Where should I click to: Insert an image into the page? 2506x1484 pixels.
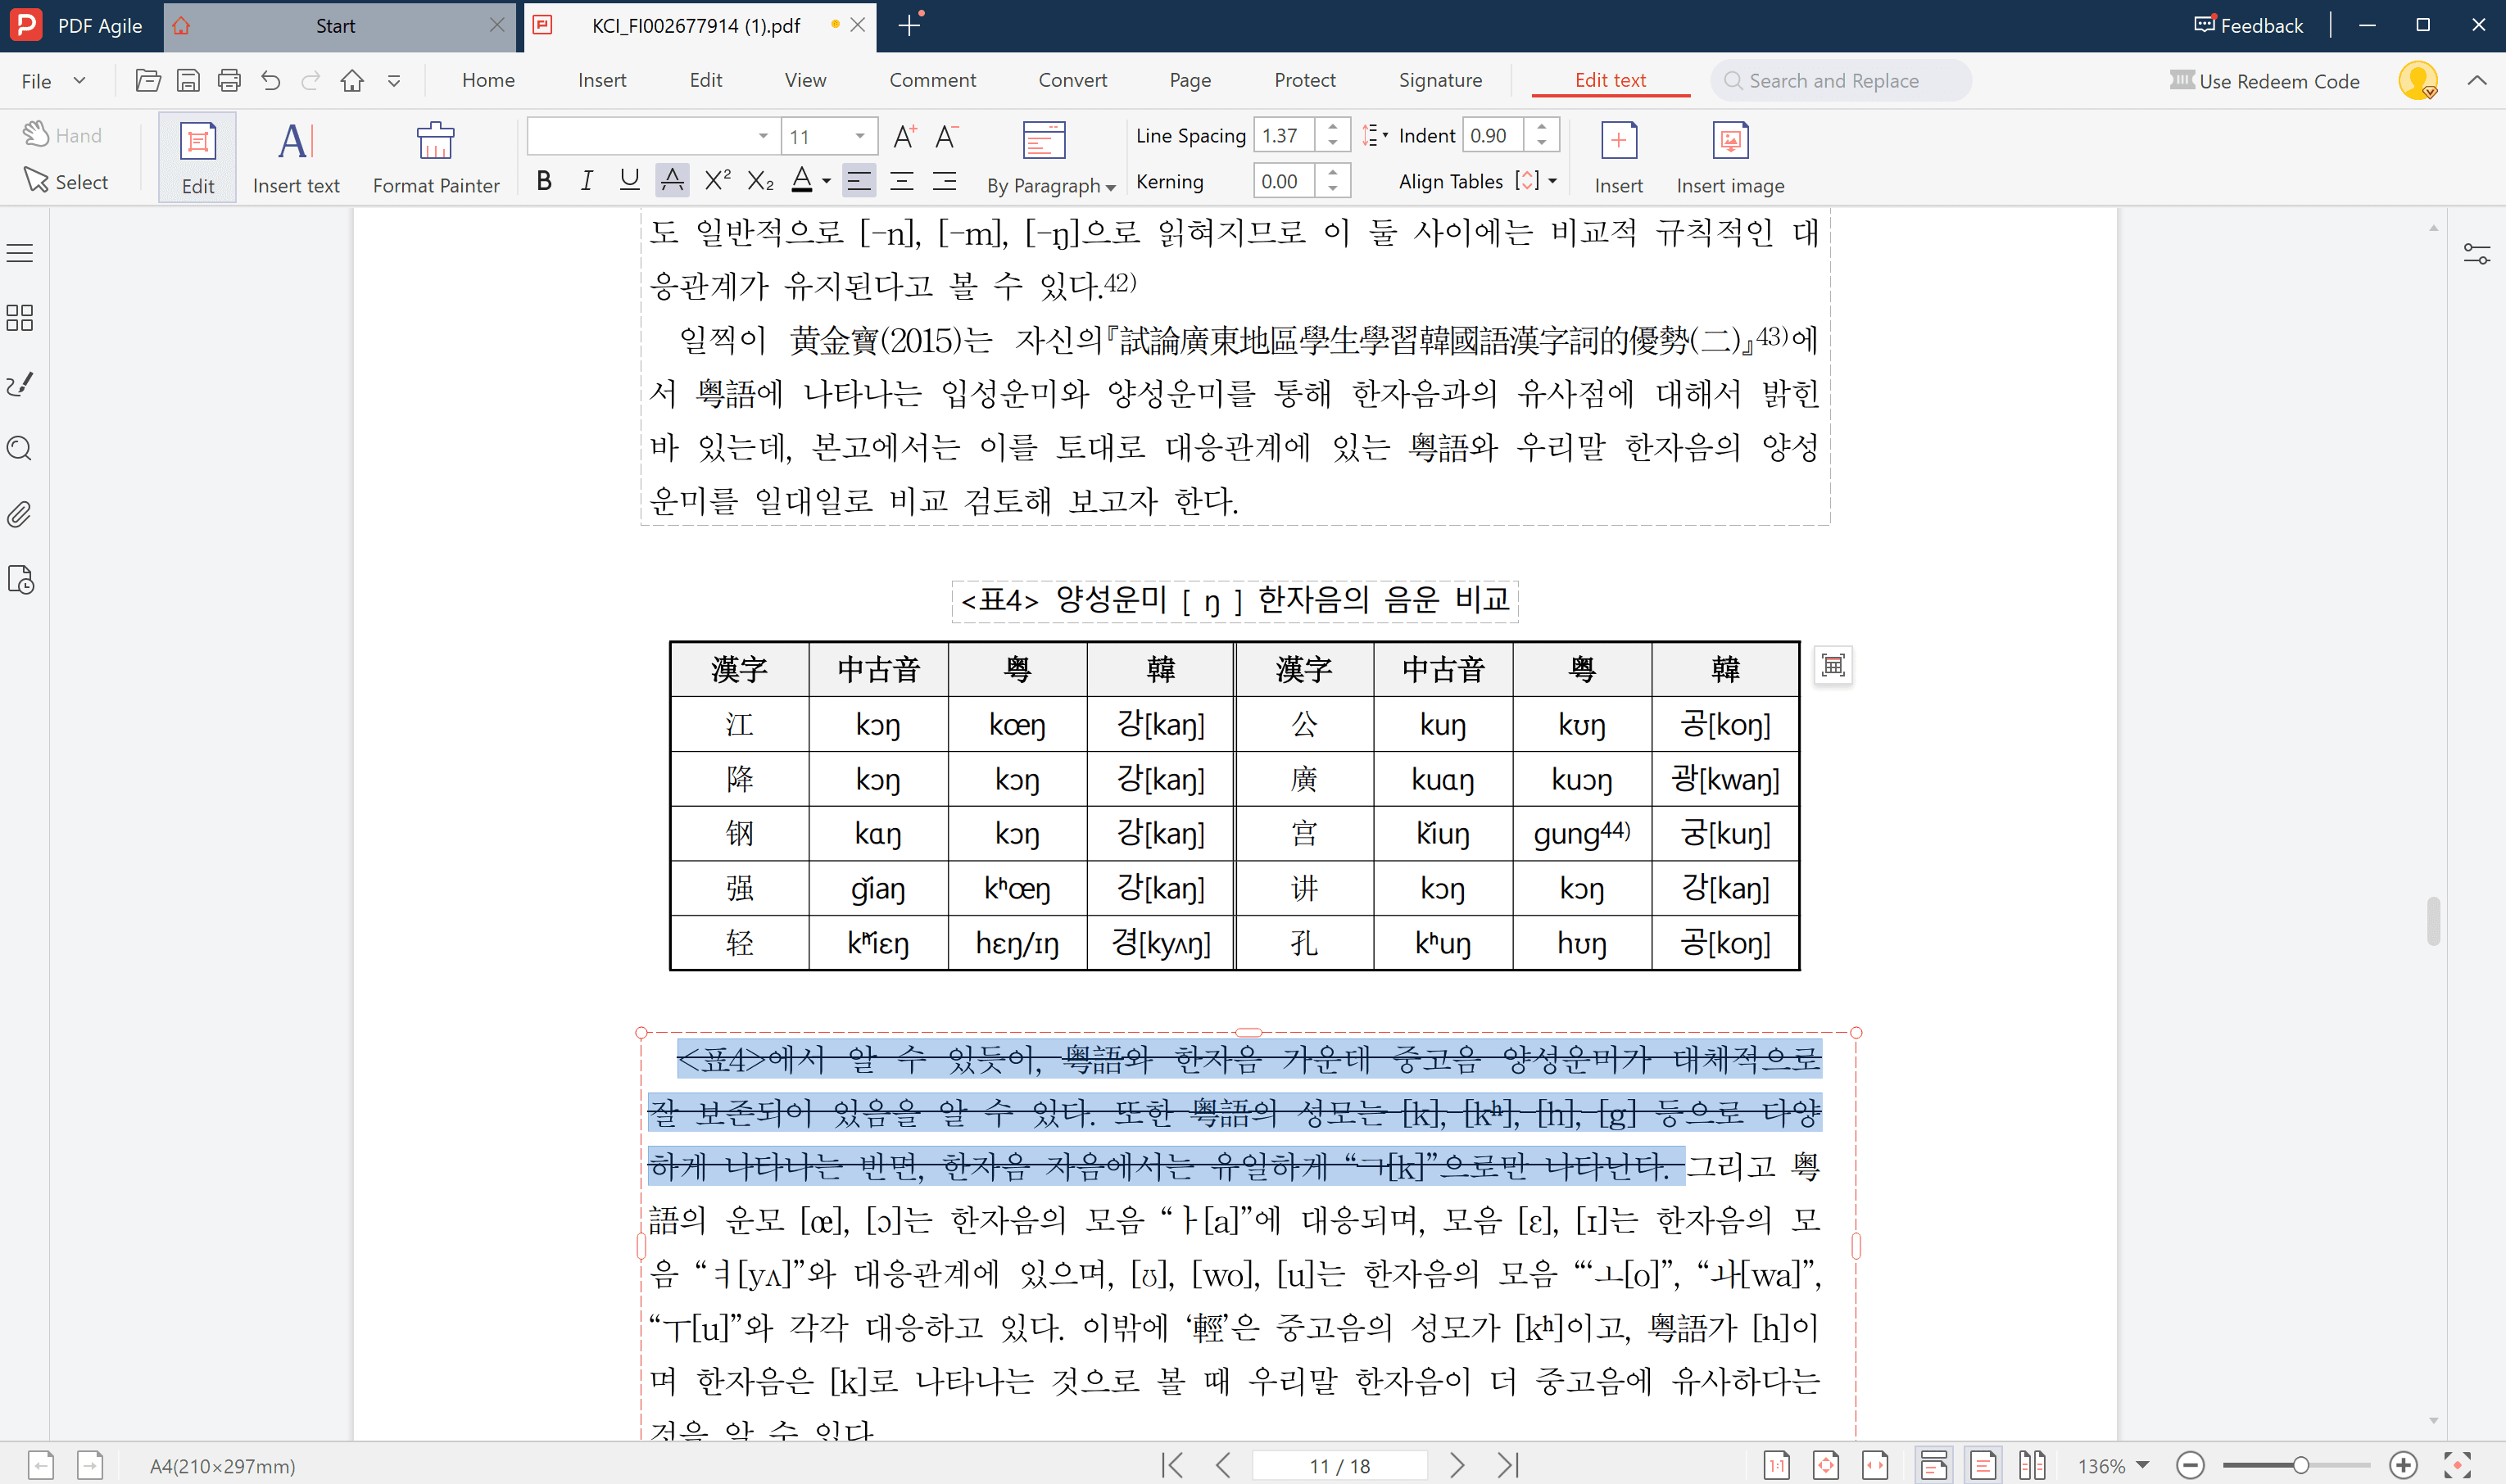click(x=1730, y=157)
